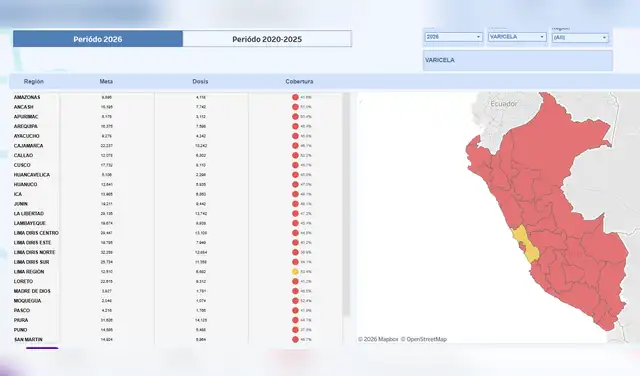Click the red coverage dot for JUNIN
Screen dimensions: 640x376
tap(295, 204)
